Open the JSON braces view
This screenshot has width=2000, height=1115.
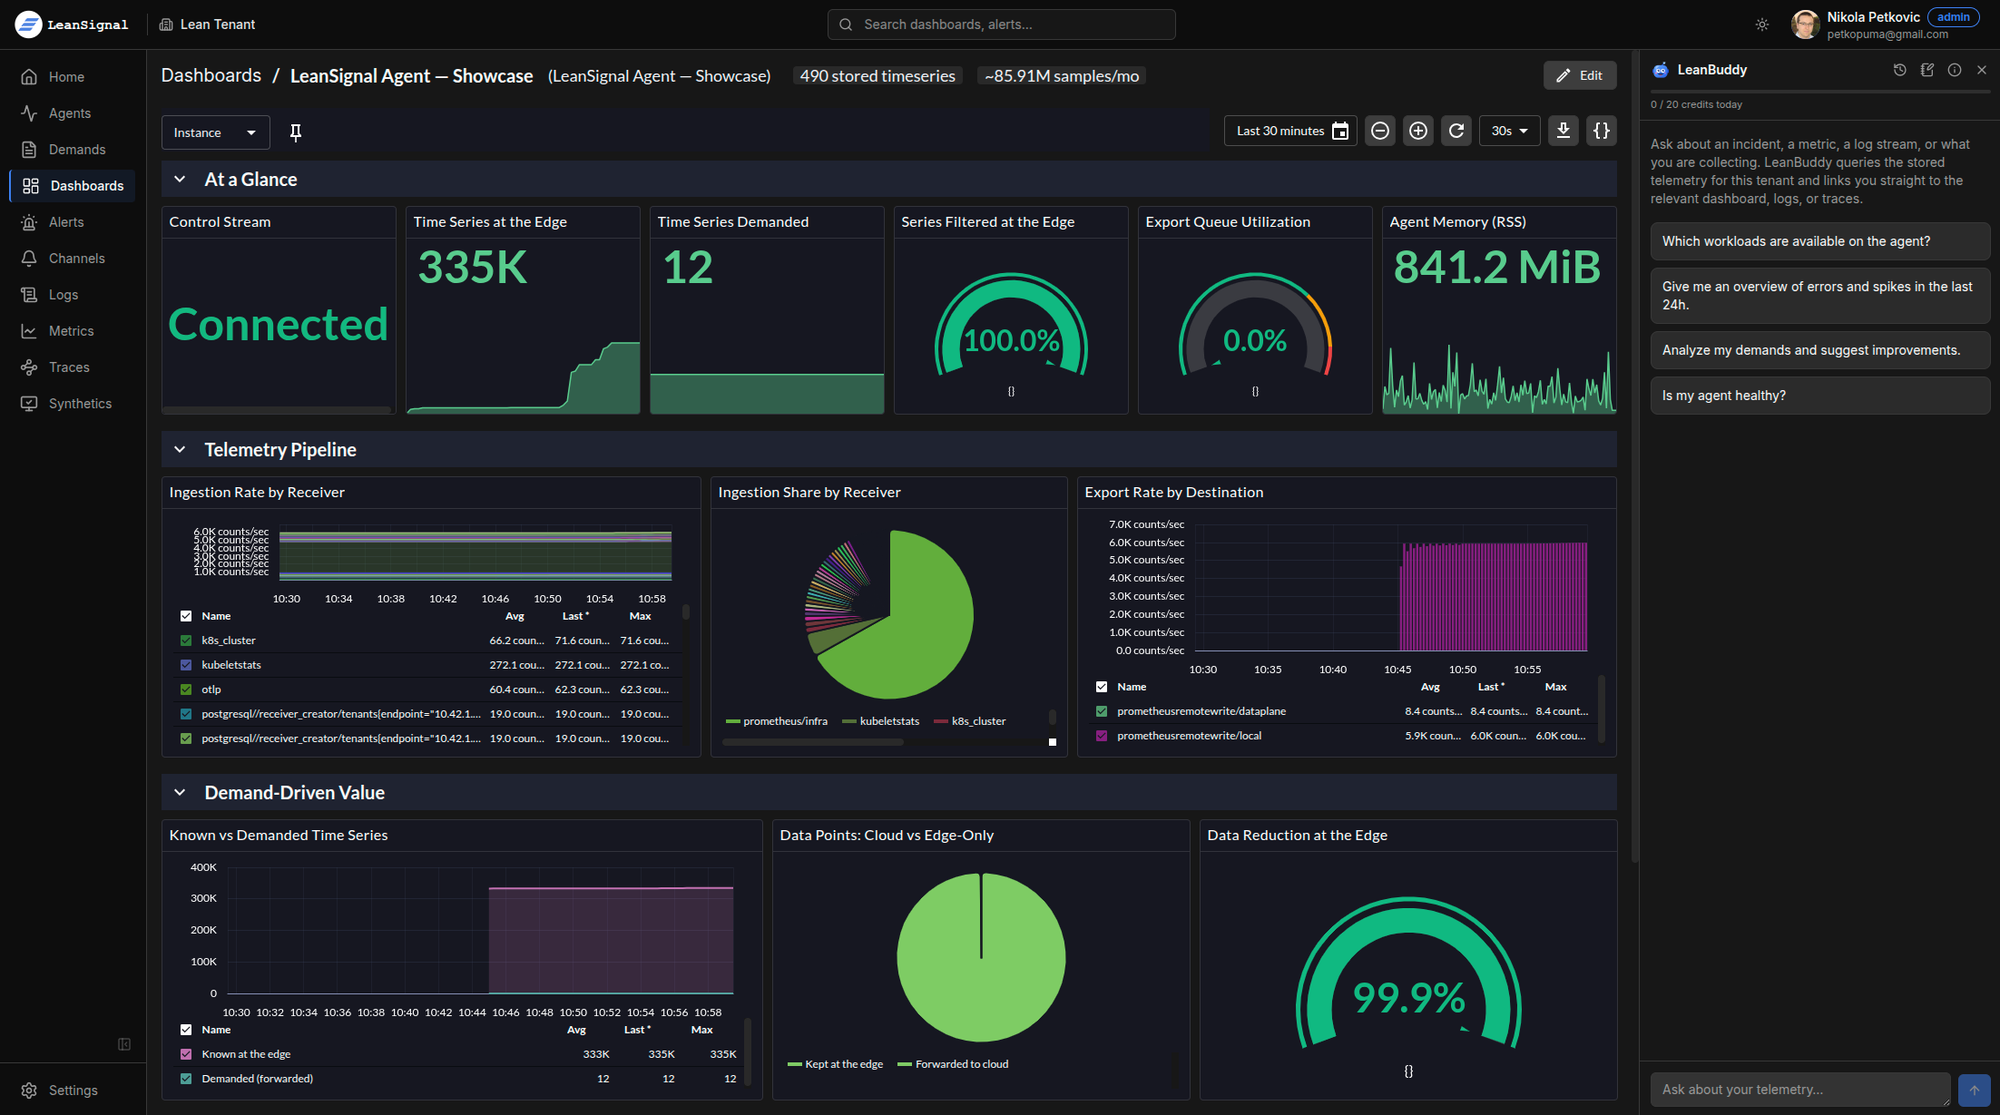(1601, 131)
